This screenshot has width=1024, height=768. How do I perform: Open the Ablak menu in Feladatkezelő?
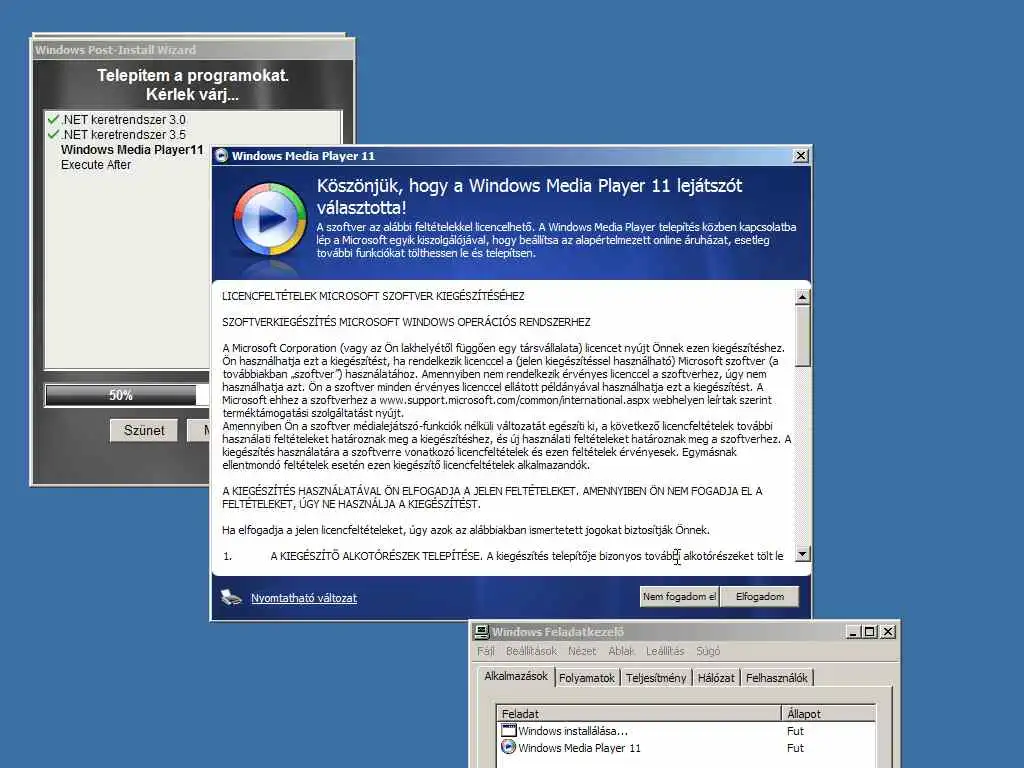pyautogui.click(x=621, y=651)
